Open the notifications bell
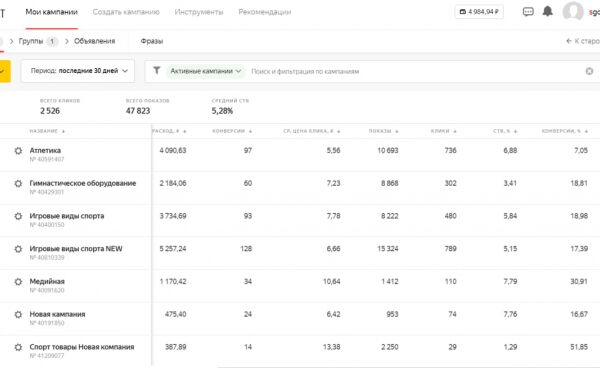This screenshot has width=600, height=368. 548,11
